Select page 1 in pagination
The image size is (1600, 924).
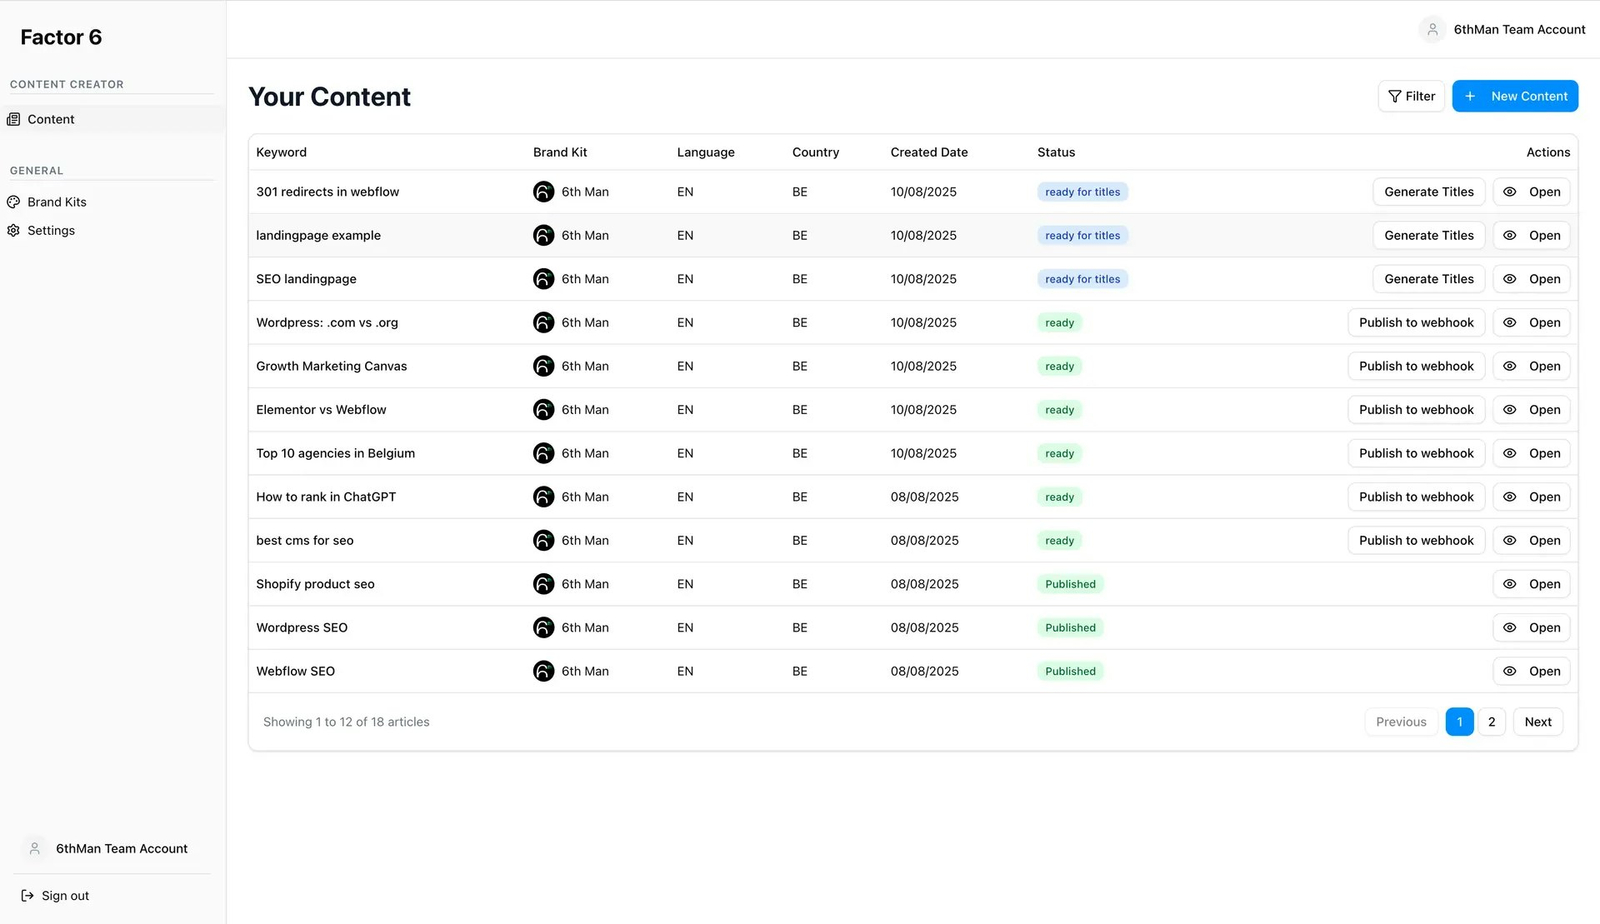[x=1459, y=722]
